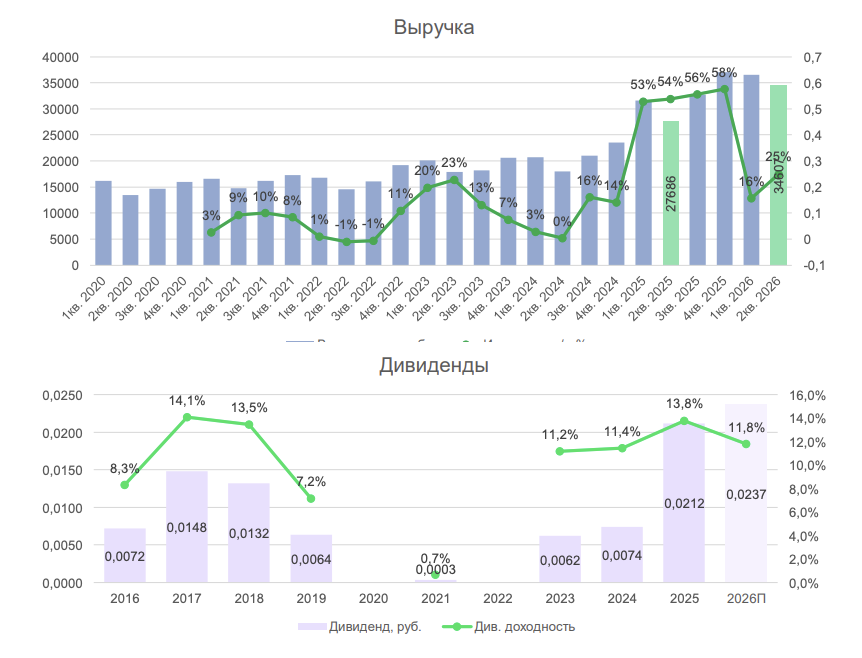The height and width of the screenshot is (658, 862).
Task: Select the 0,0212 dividend value
Action: [x=684, y=504]
